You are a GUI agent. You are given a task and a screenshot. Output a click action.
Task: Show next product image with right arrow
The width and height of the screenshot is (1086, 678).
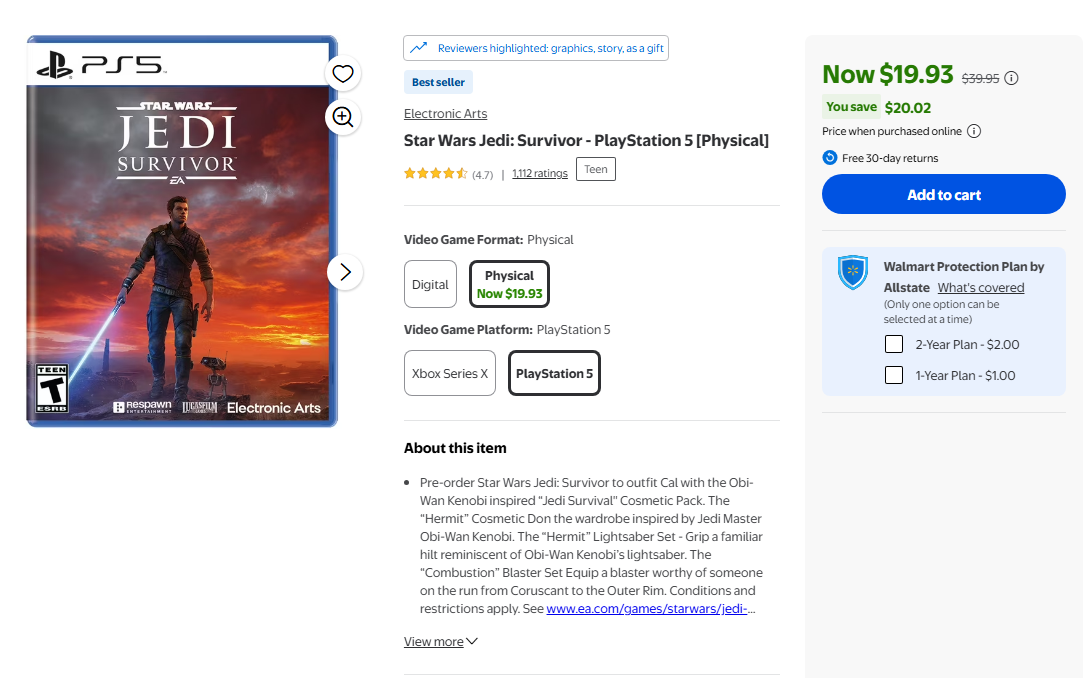(x=345, y=272)
